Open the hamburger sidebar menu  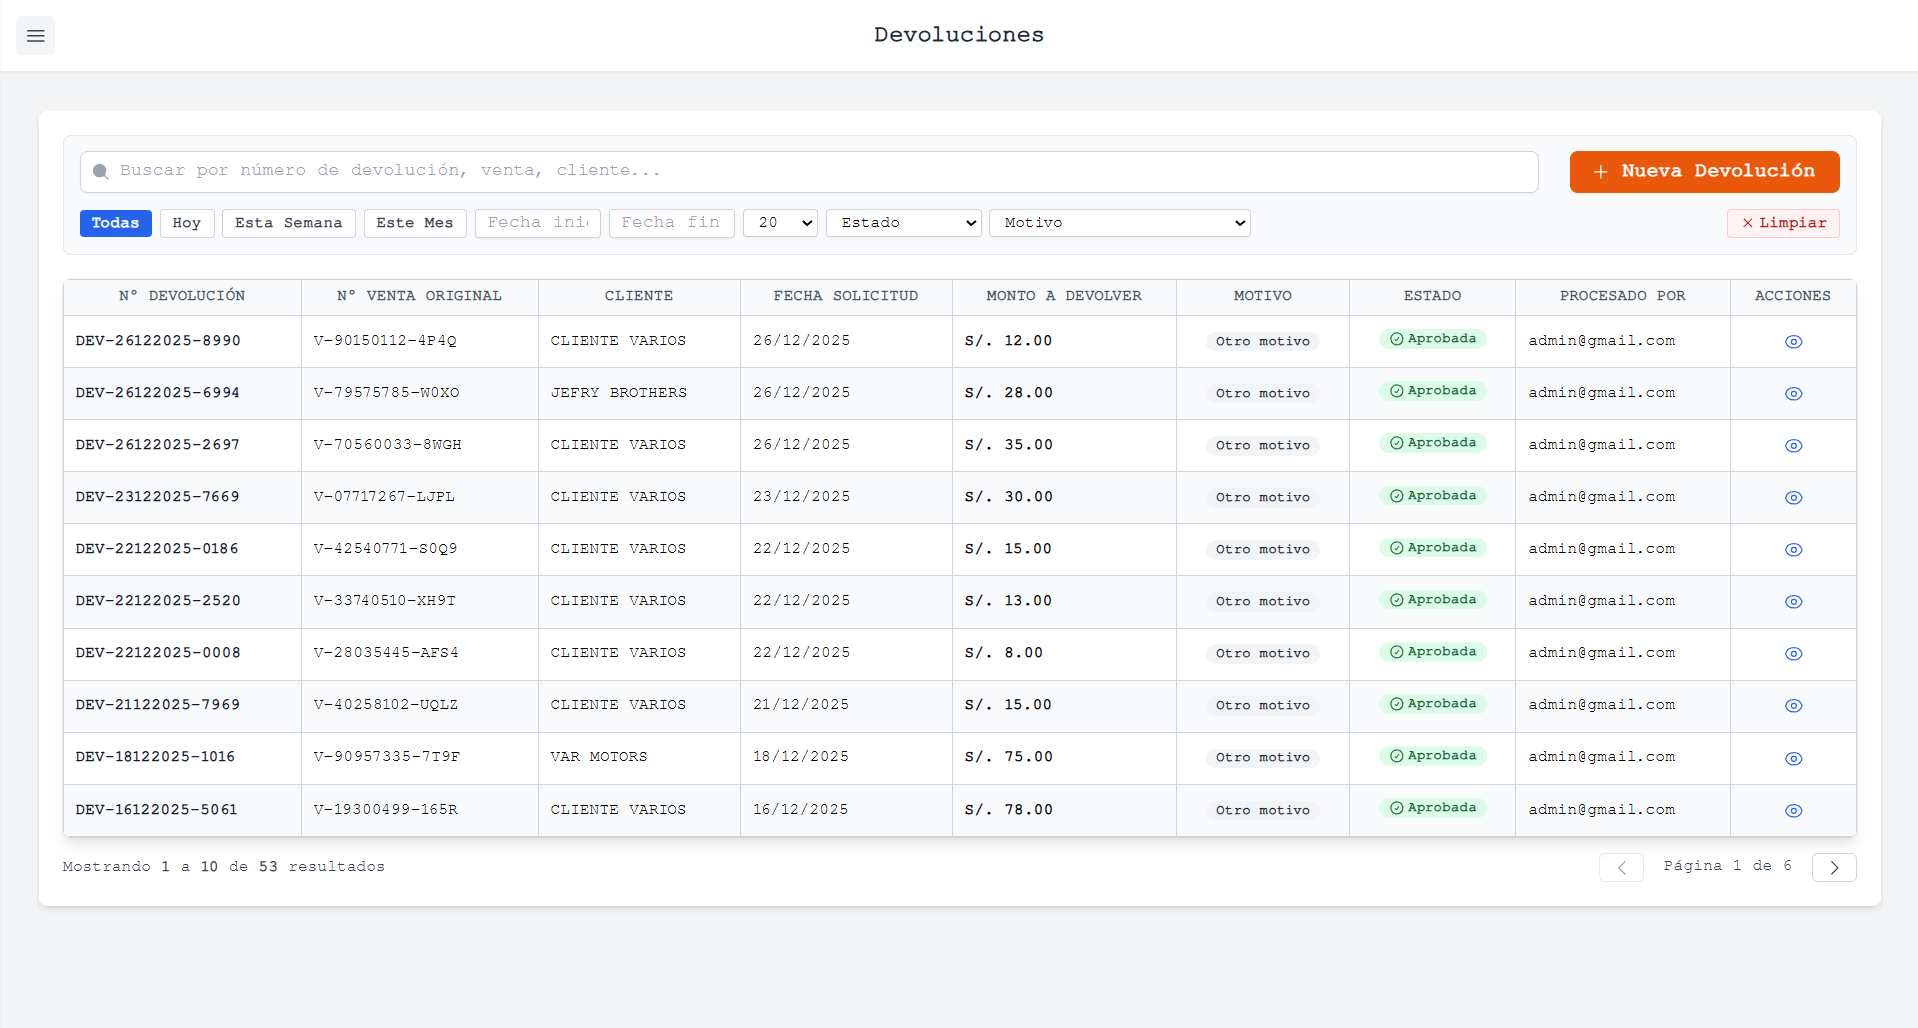[35, 36]
